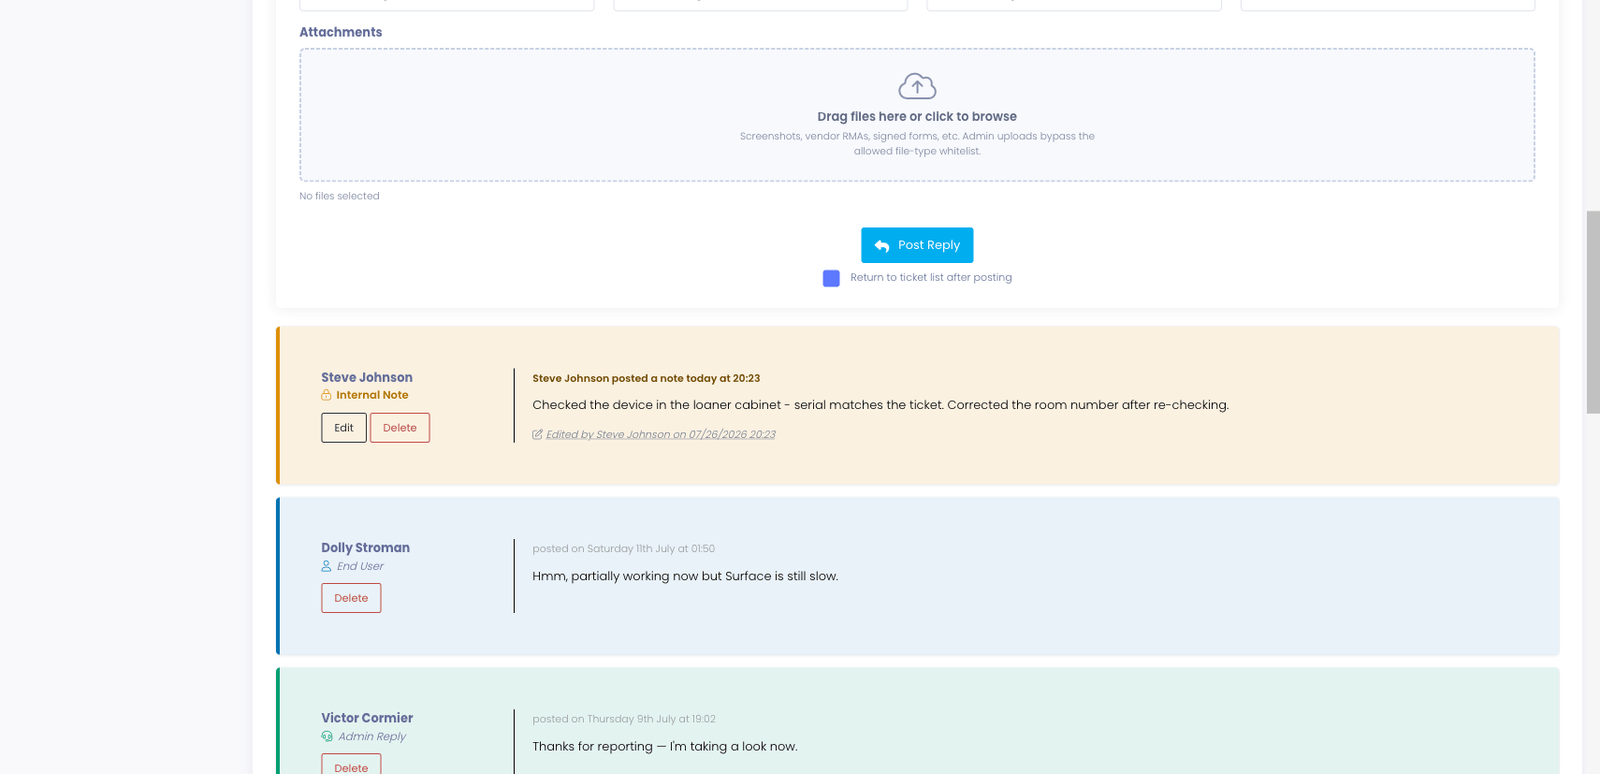Image resolution: width=1600 pixels, height=774 pixels.
Task: Click 'Hmm, partially working now' message text
Action: (685, 576)
